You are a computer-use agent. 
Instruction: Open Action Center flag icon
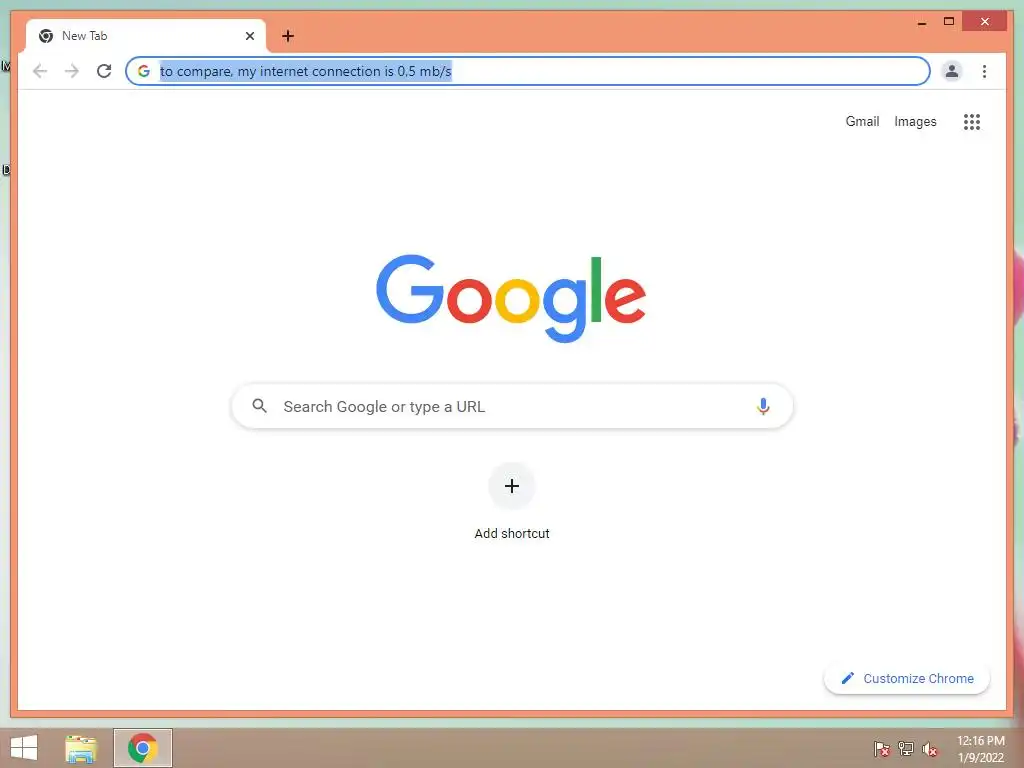(882, 748)
